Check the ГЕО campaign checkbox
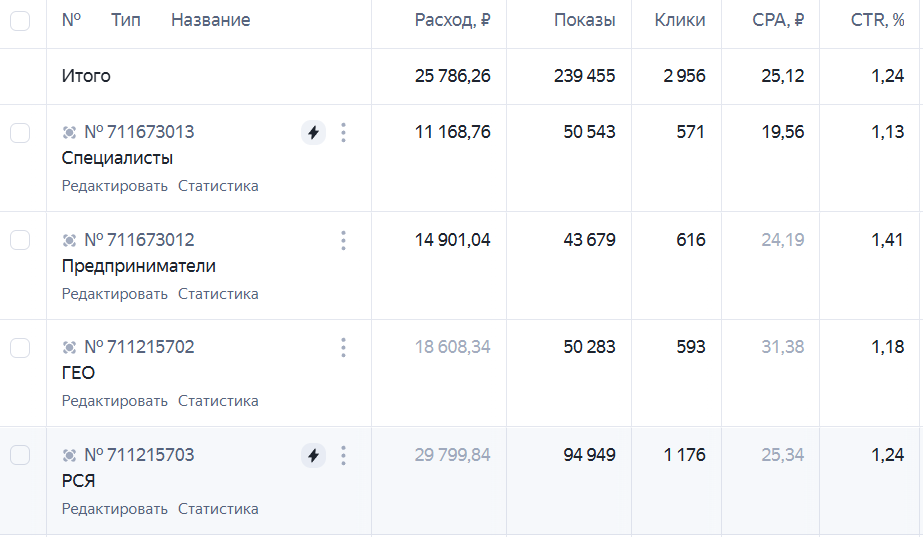The height and width of the screenshot is (537, 923). pos(20,347)
